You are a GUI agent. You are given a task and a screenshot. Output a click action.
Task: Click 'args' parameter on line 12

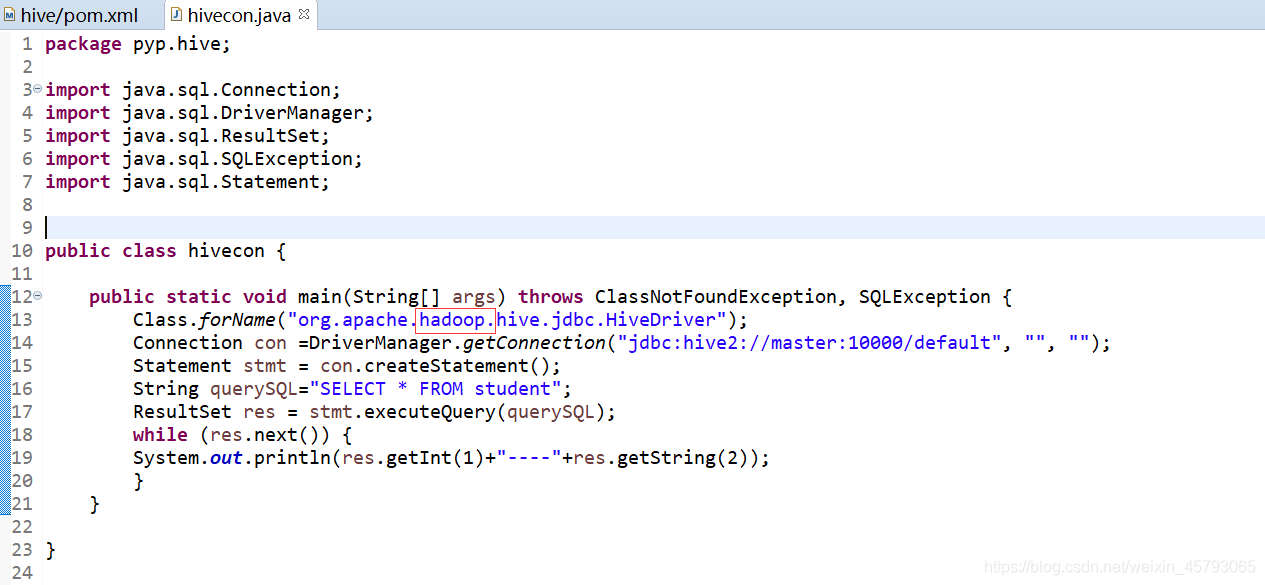pos(473,297)
